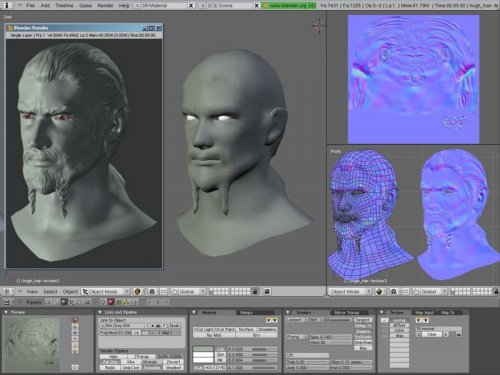Screen dimensions: 500x375
Task: Open the Lambert diffuse shader dropdown
Action: click(297, 320)
